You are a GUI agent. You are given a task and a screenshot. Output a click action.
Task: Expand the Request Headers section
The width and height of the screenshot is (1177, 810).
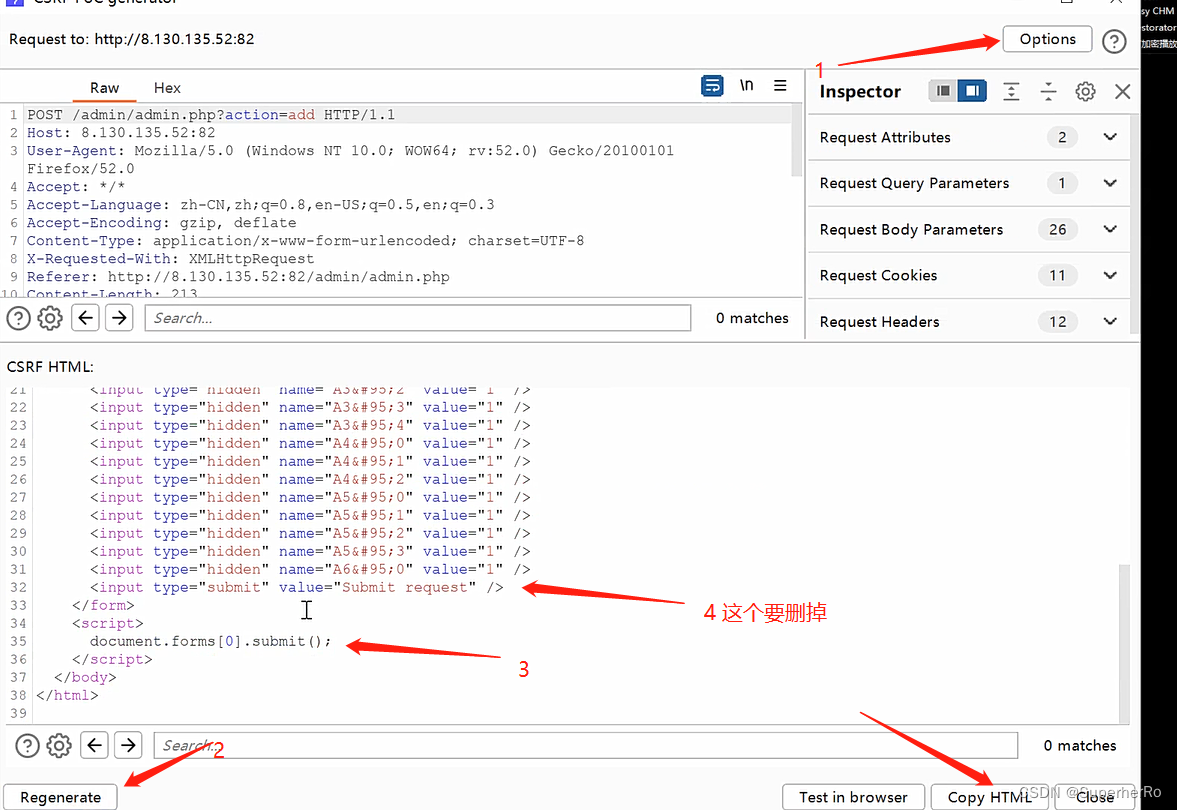[1109, 321]
